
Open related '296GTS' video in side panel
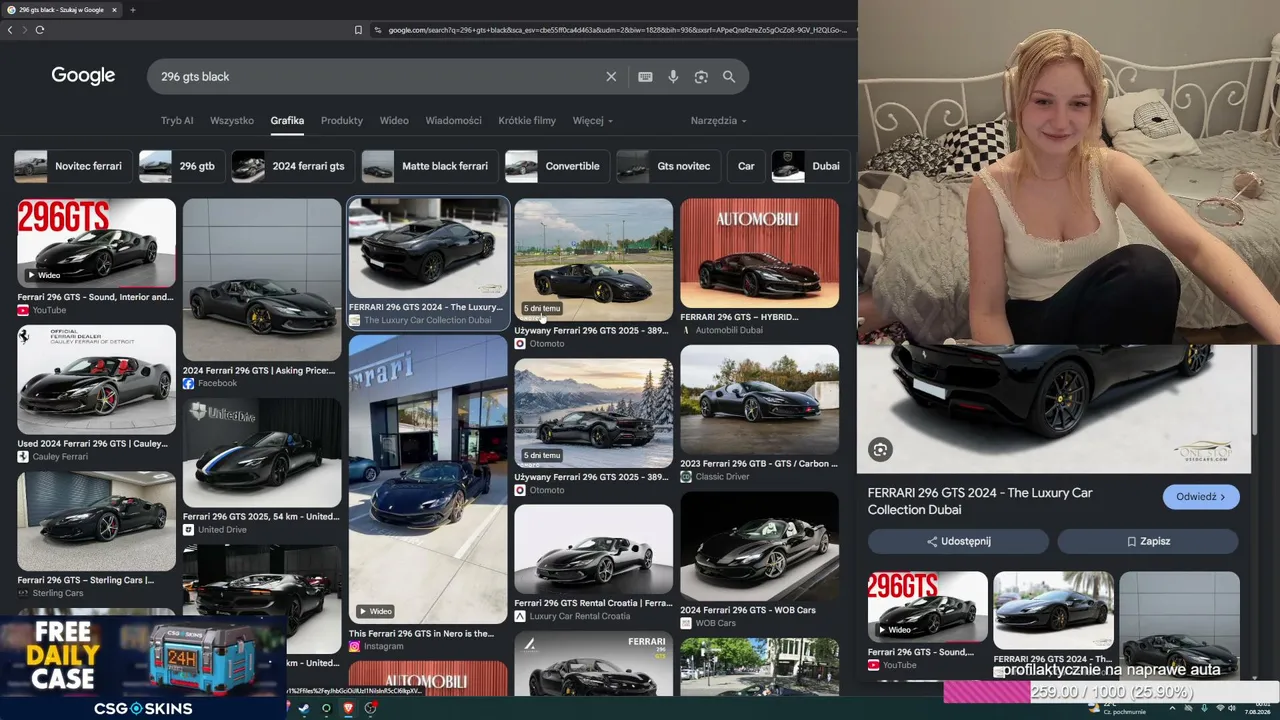[927, 607]
